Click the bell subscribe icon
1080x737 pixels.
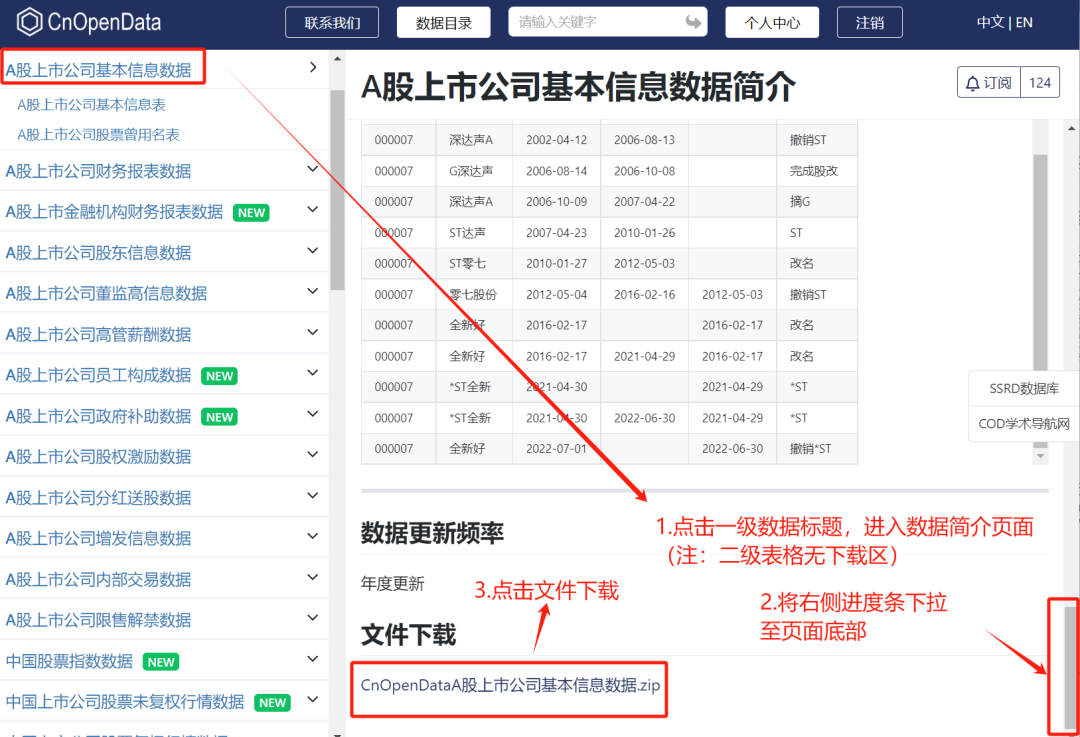click(x=972, y=83)
